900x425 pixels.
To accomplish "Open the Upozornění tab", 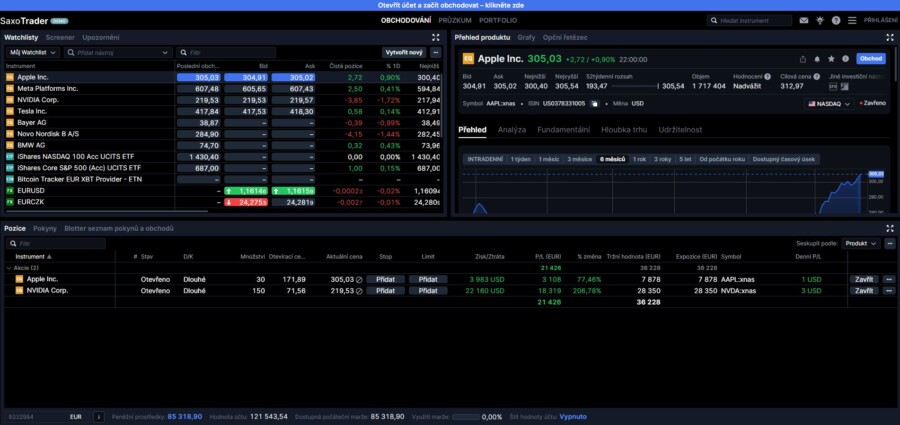I will (100, 37).
